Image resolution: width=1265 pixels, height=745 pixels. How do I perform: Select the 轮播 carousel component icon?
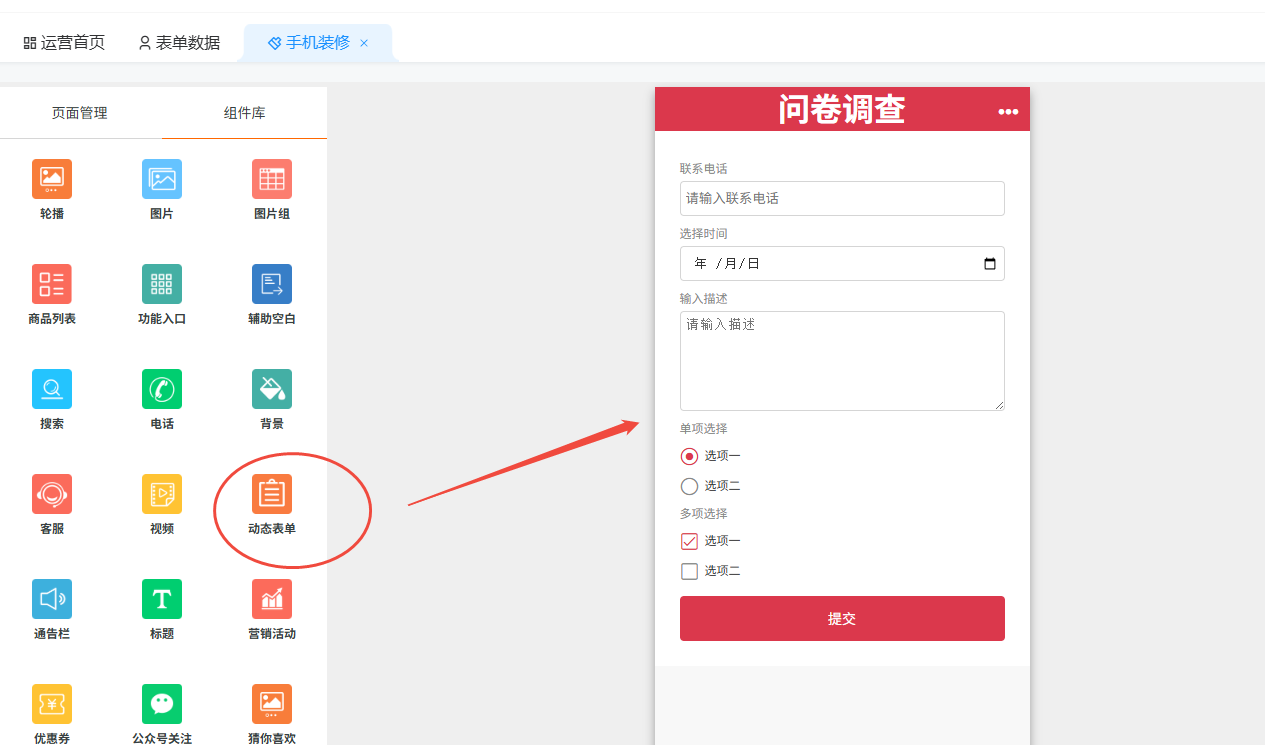click(x=52, y=180)
